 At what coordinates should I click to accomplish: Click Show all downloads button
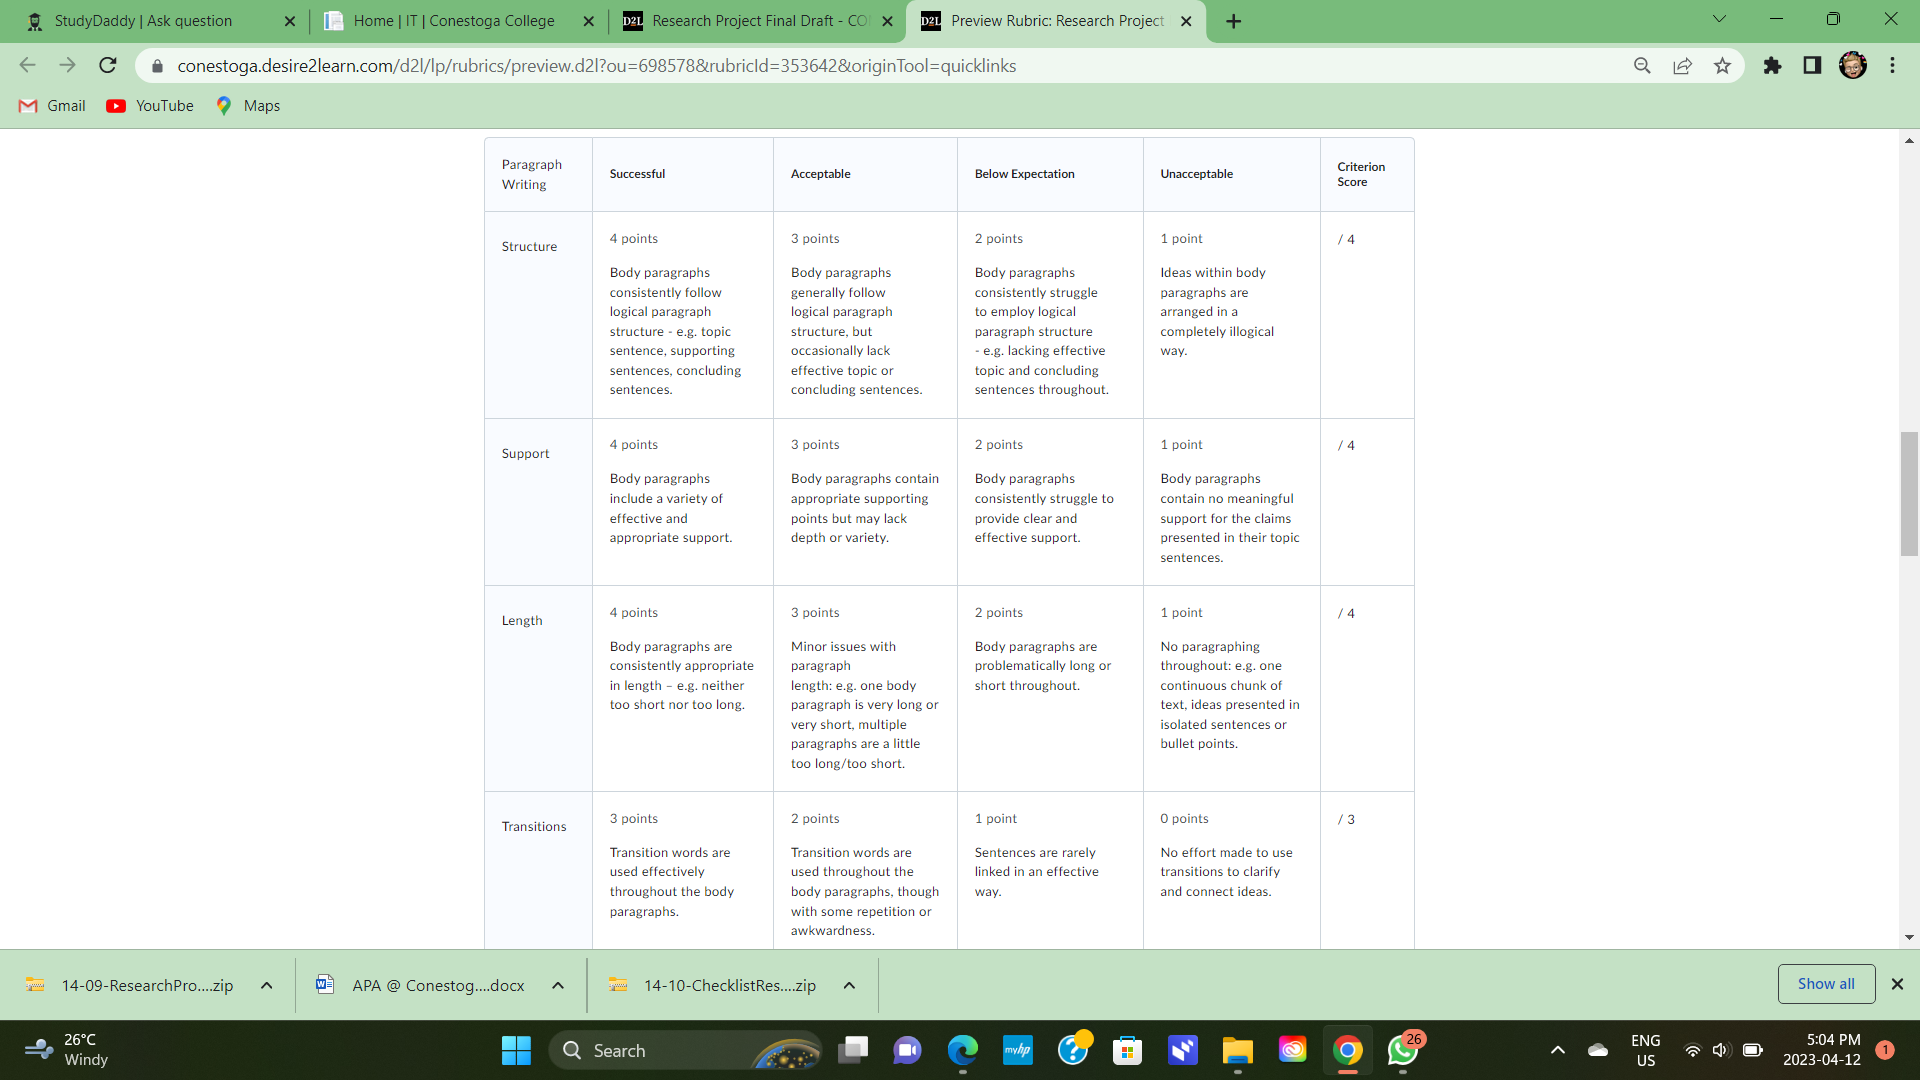pyautogui.click(x=1826, y=984)
